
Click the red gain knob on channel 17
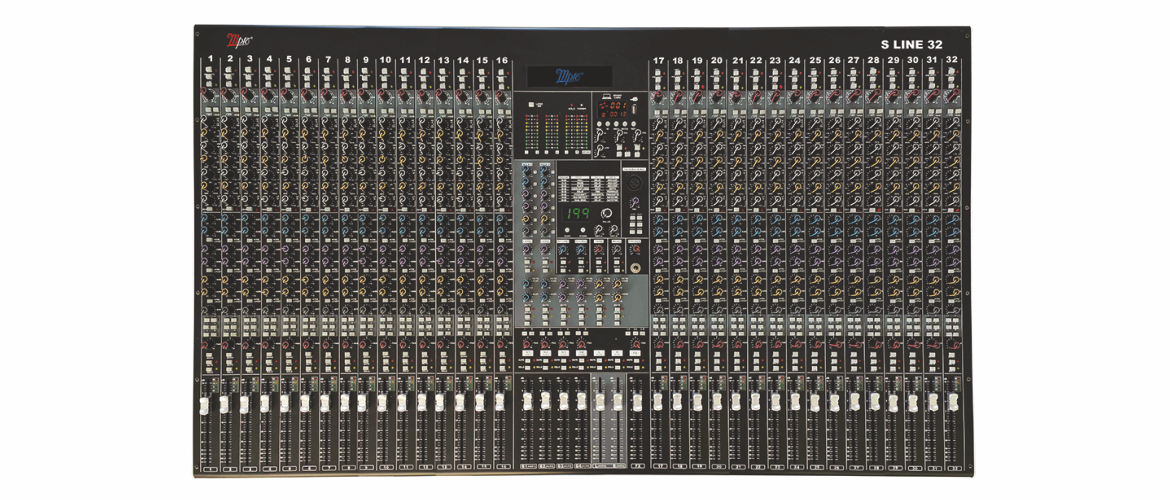click(657, 94)
